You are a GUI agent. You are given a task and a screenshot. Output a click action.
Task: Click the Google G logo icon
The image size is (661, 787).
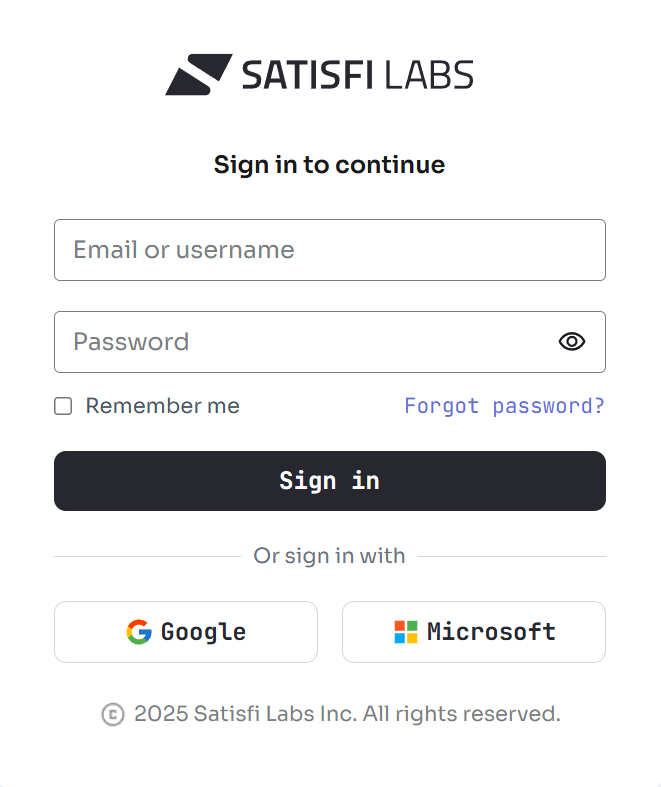pos(139,632)
